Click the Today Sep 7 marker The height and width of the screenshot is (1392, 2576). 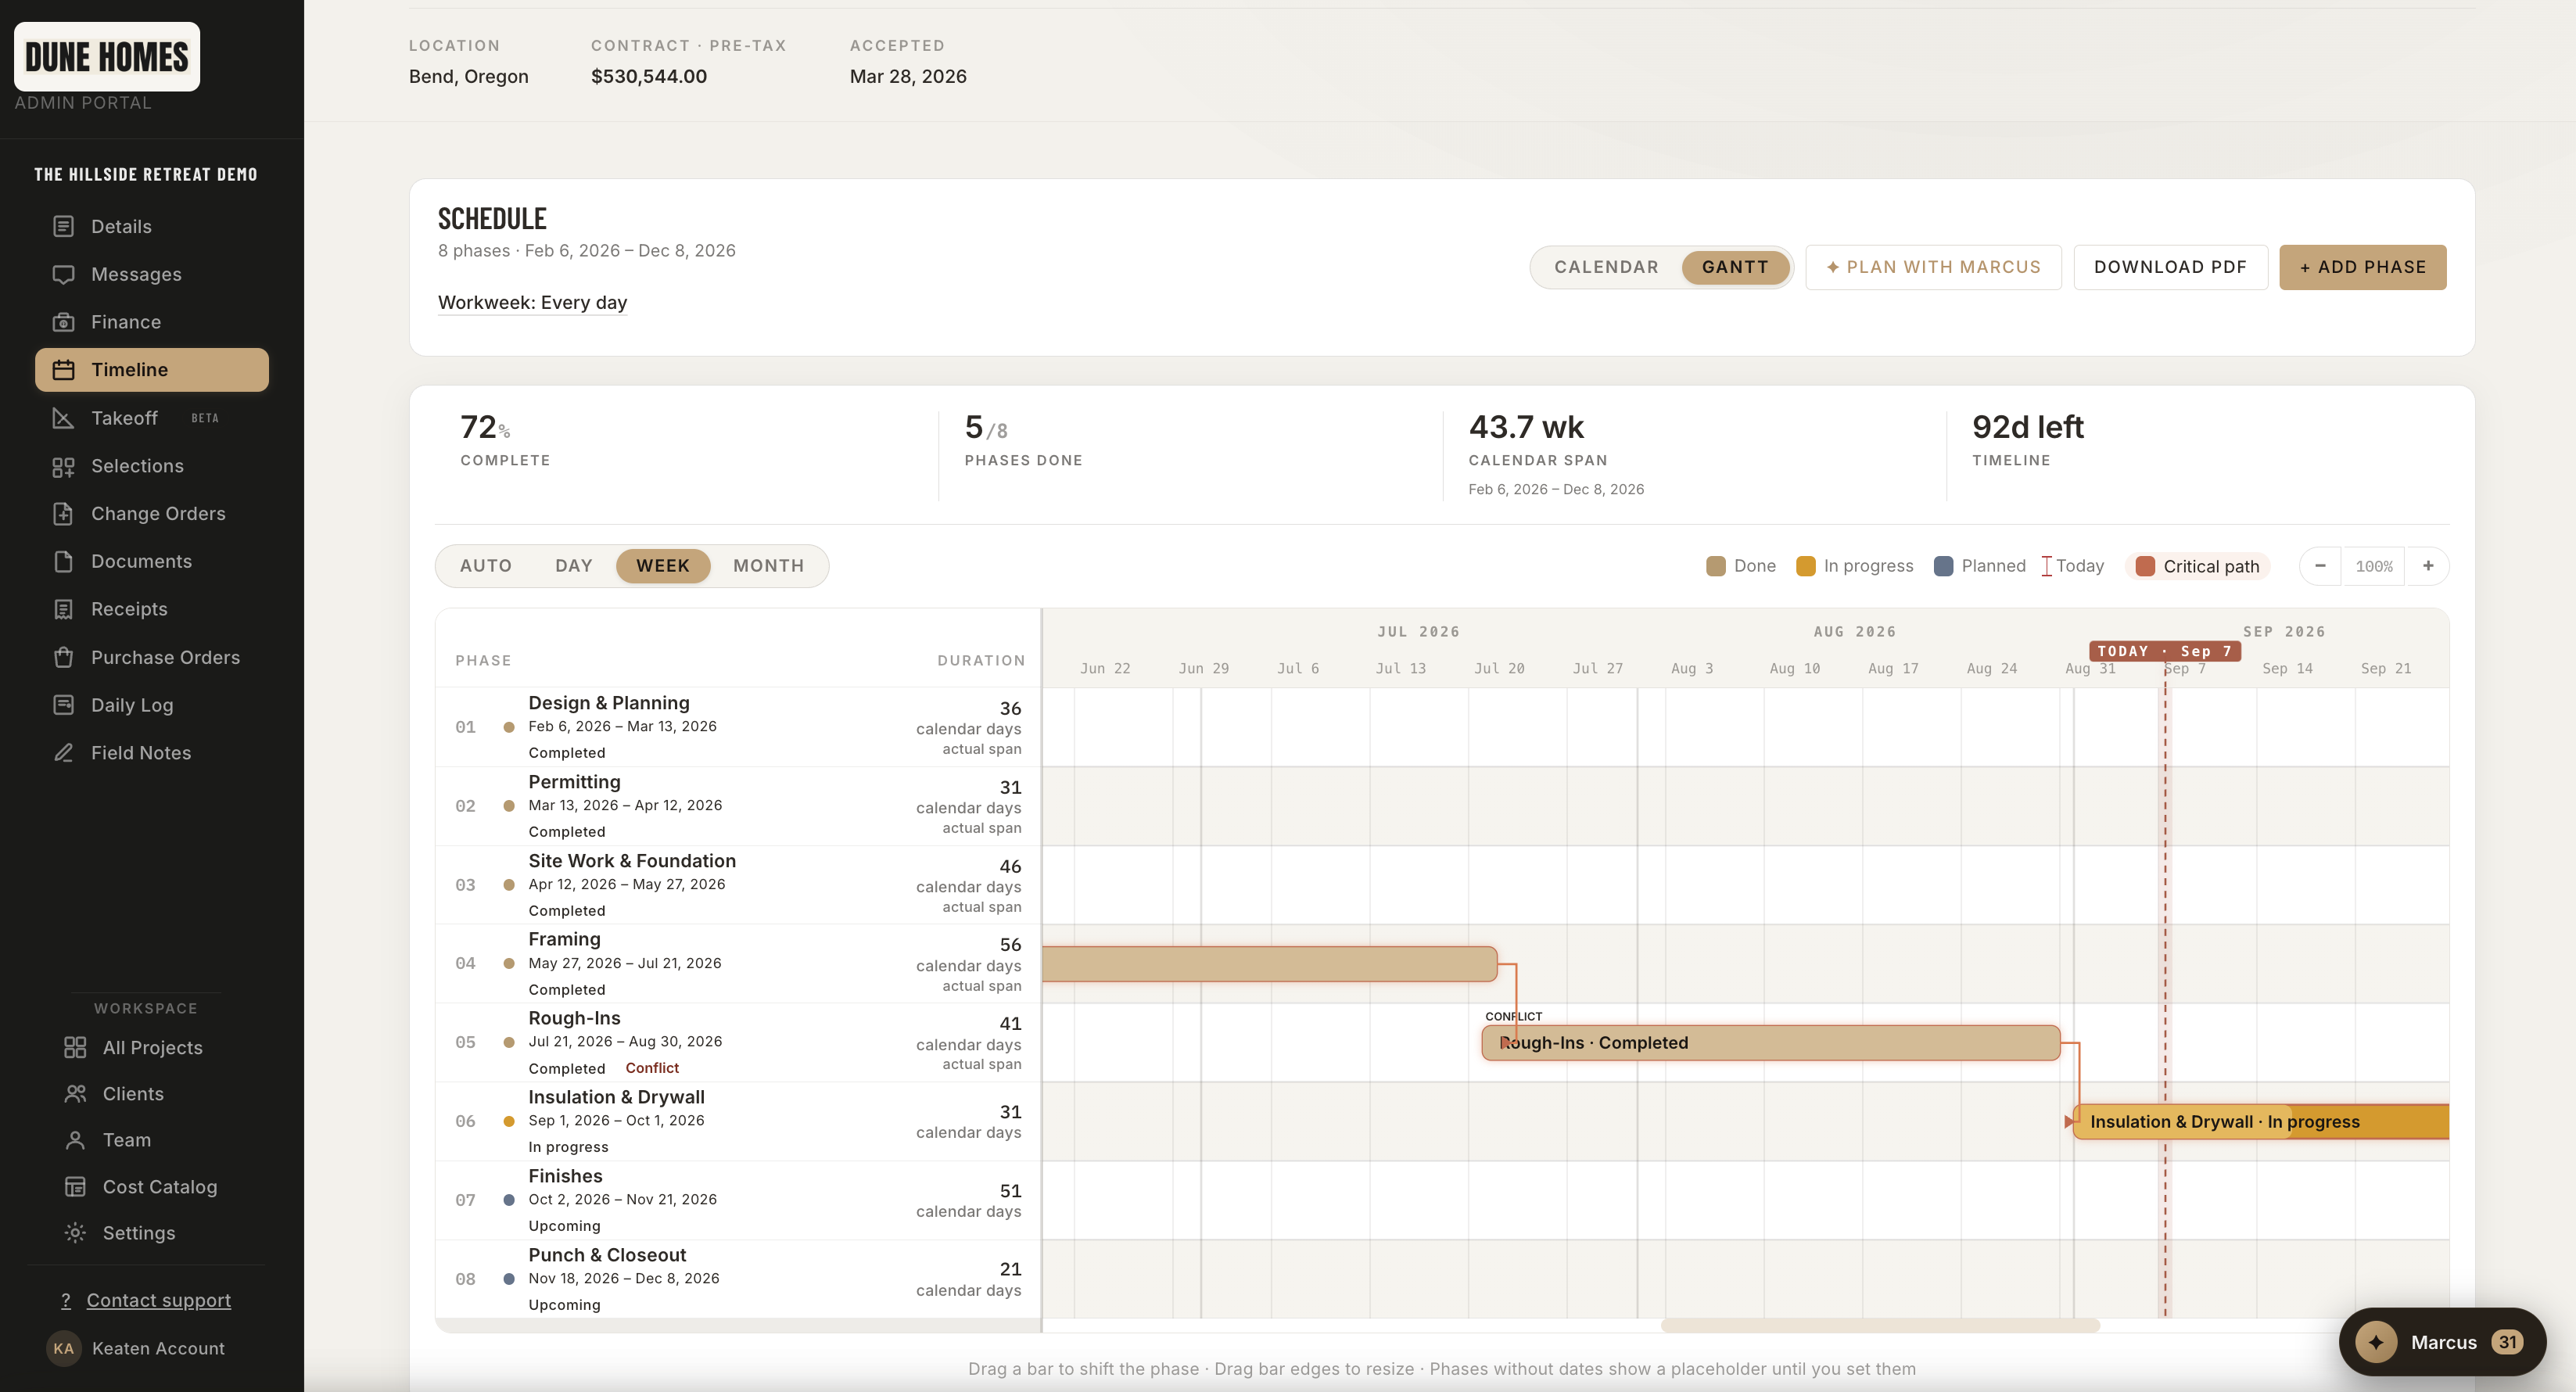2165,651
